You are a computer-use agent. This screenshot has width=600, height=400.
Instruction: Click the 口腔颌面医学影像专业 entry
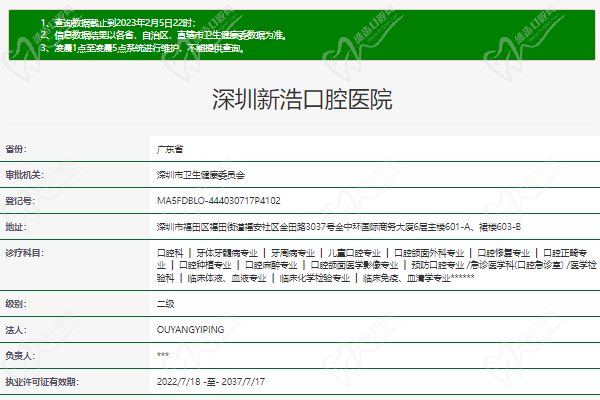(x=354, y=265)
